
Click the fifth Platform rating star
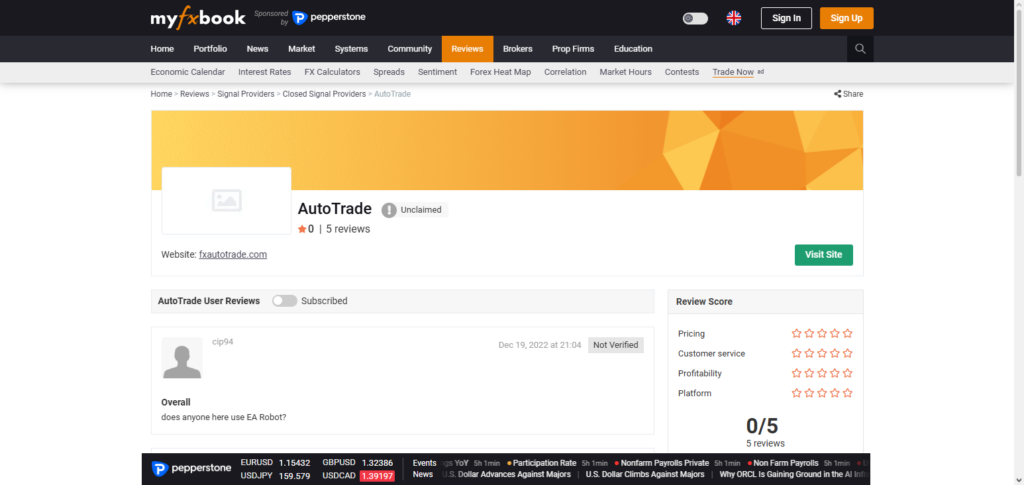click(x=848, y=393)
